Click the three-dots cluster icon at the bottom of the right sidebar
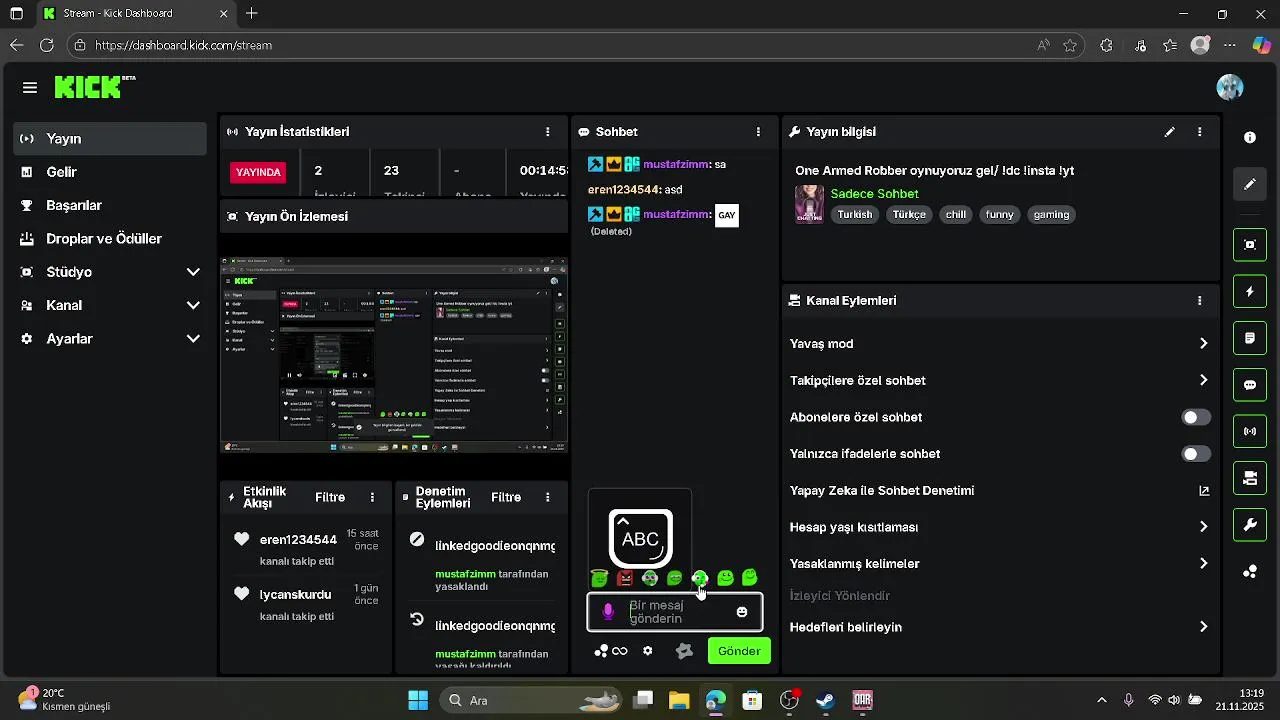1280x720 pixels. 1250,572
